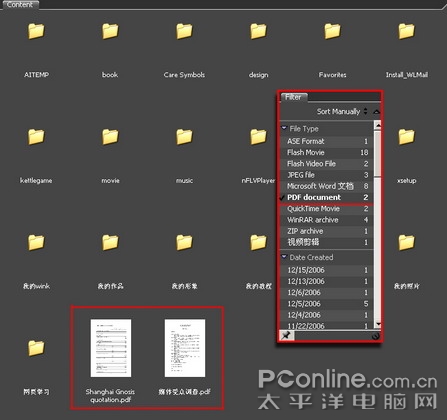This screenshot has width=447, height=420.
Task: Select the xsetup folder icon
Action: click(406, 137)
